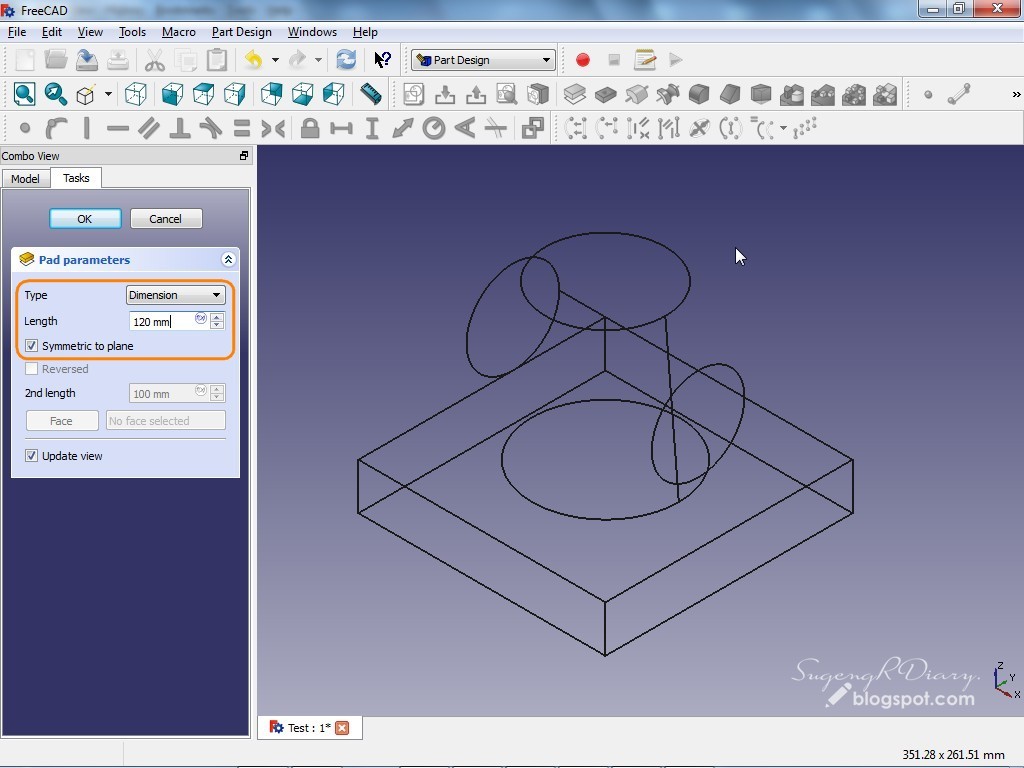
Task: Click the Face selection button
Action: pos(61,420)
